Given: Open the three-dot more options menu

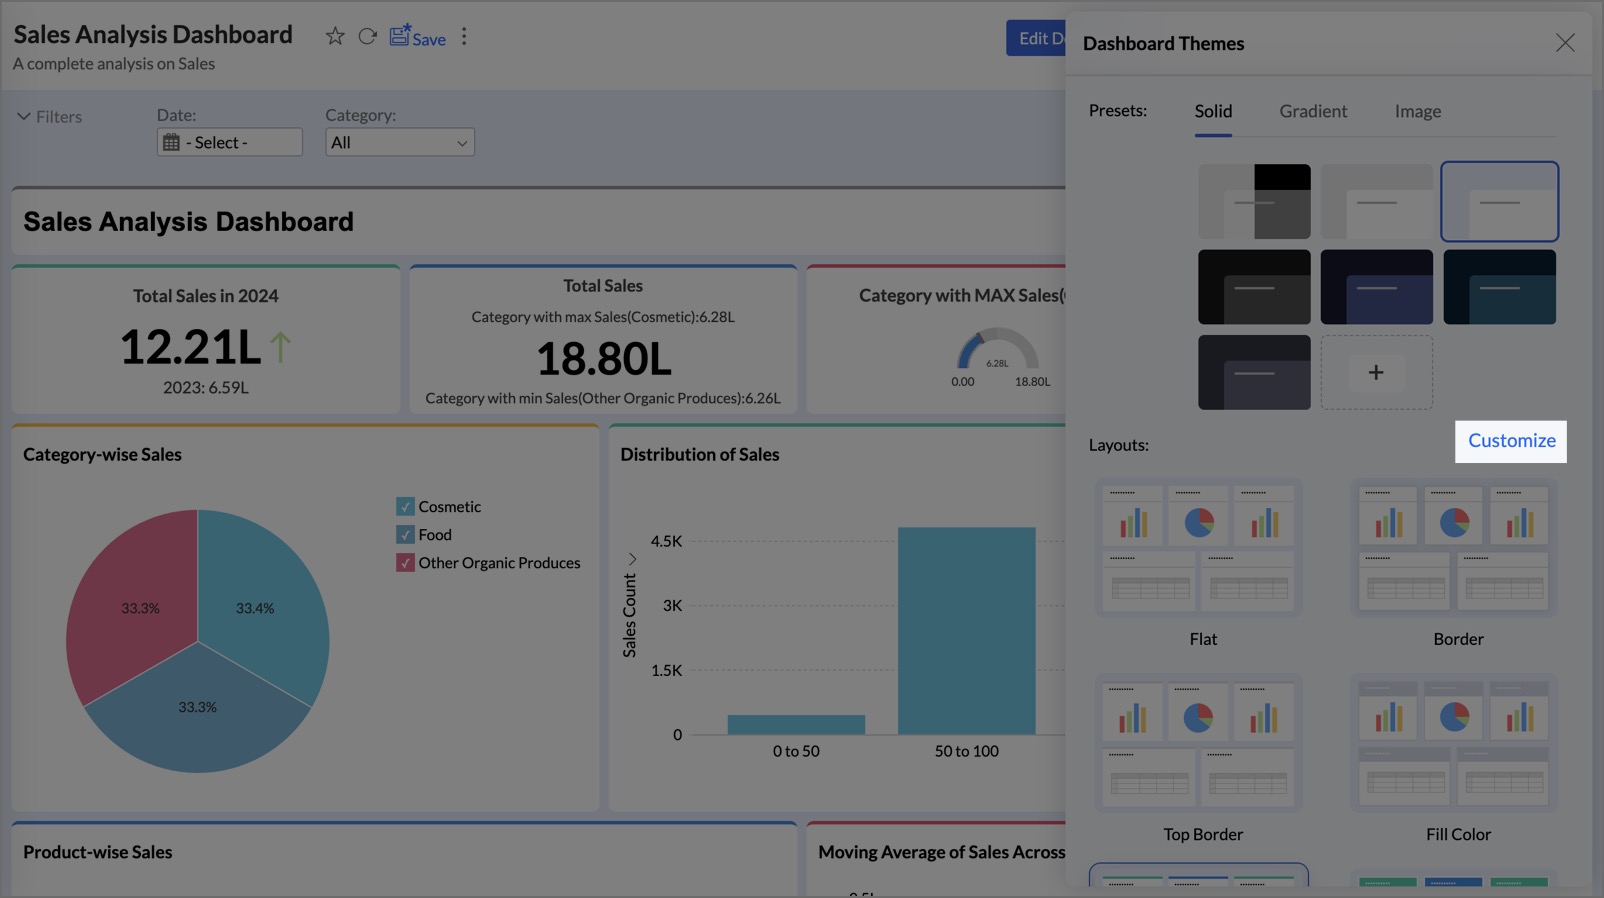Looking at the screenshot, I should tap(464, 37).
